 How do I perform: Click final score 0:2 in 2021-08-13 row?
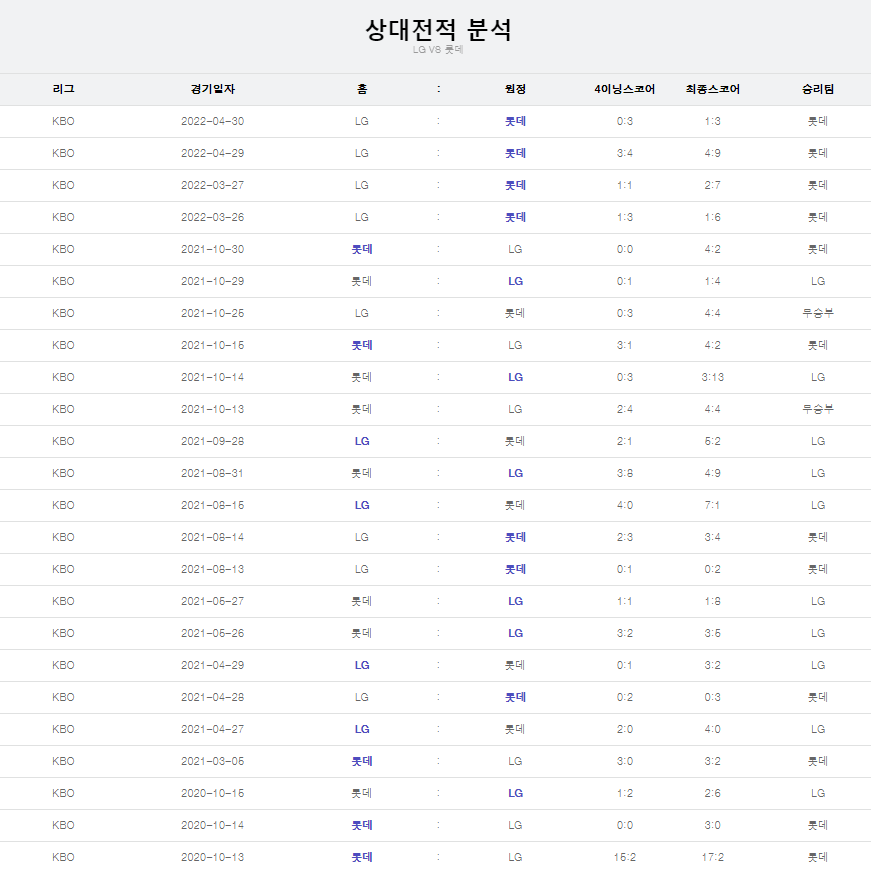tap(712, 569)
